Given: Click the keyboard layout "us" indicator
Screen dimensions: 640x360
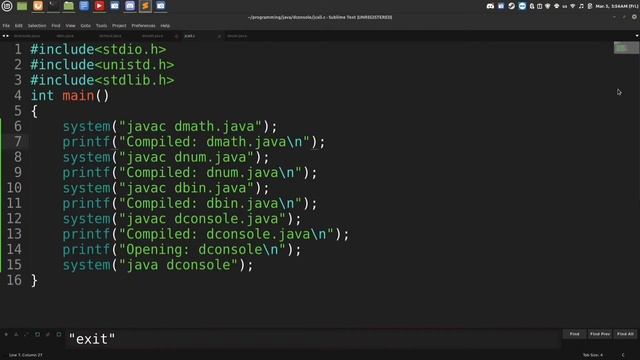Looking at the screenshot, I should [564, 7].
